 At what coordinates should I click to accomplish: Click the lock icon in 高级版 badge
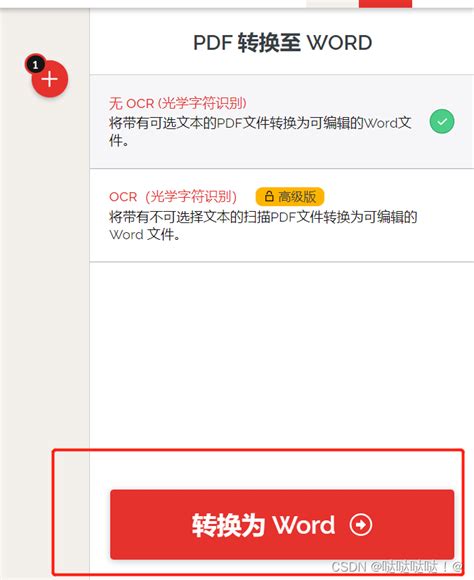coord(269,196)
